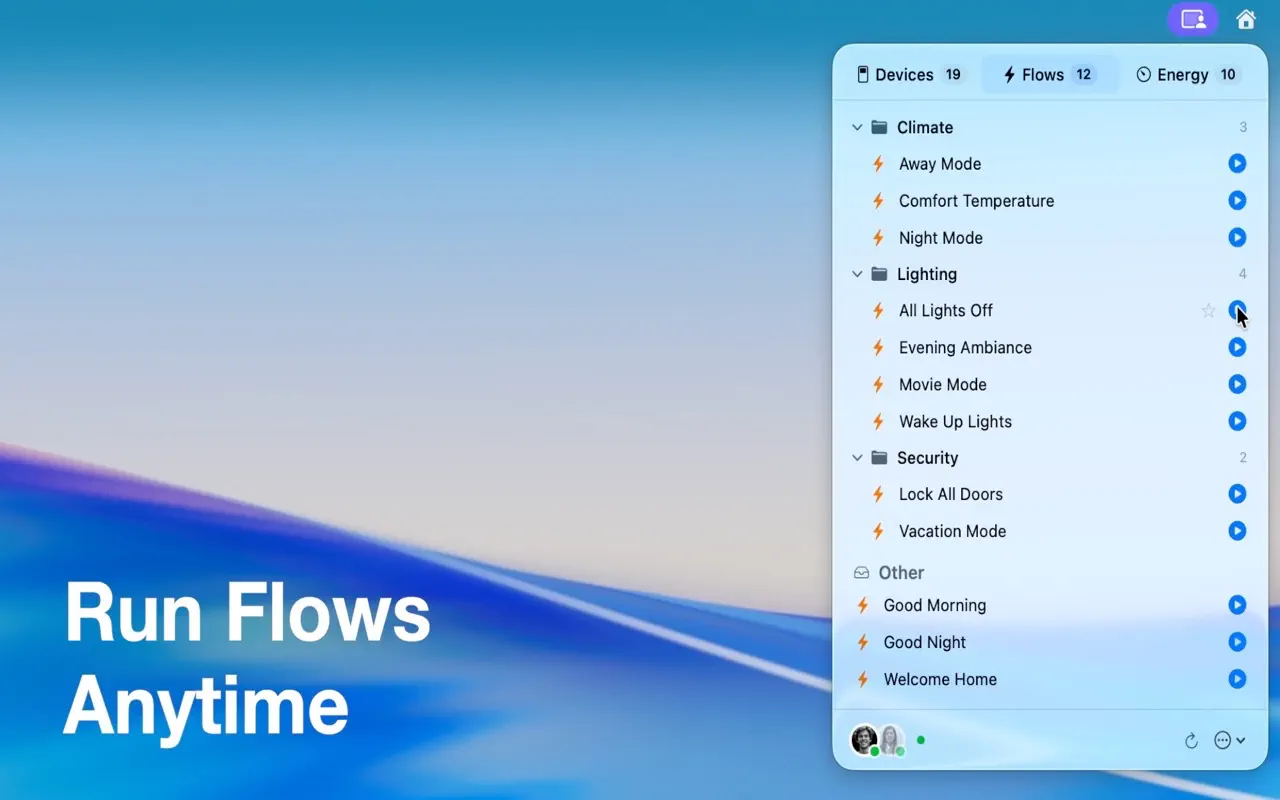Trigger the Lock All Doors flow
The height and width of the screenshot is (800, 1280).
pos(1237,494)
